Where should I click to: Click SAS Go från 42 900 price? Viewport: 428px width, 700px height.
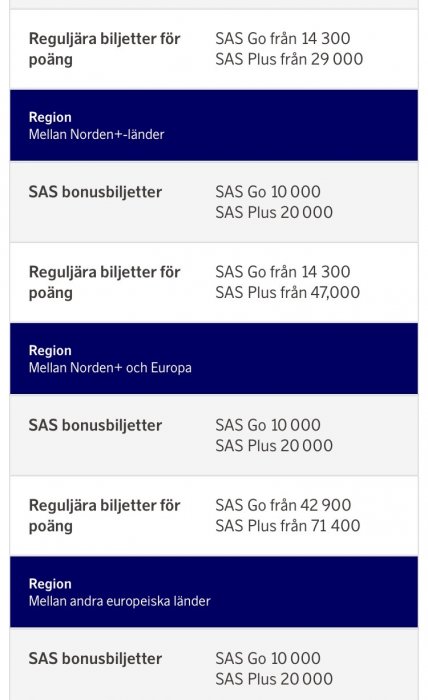[x=283, y=505]
